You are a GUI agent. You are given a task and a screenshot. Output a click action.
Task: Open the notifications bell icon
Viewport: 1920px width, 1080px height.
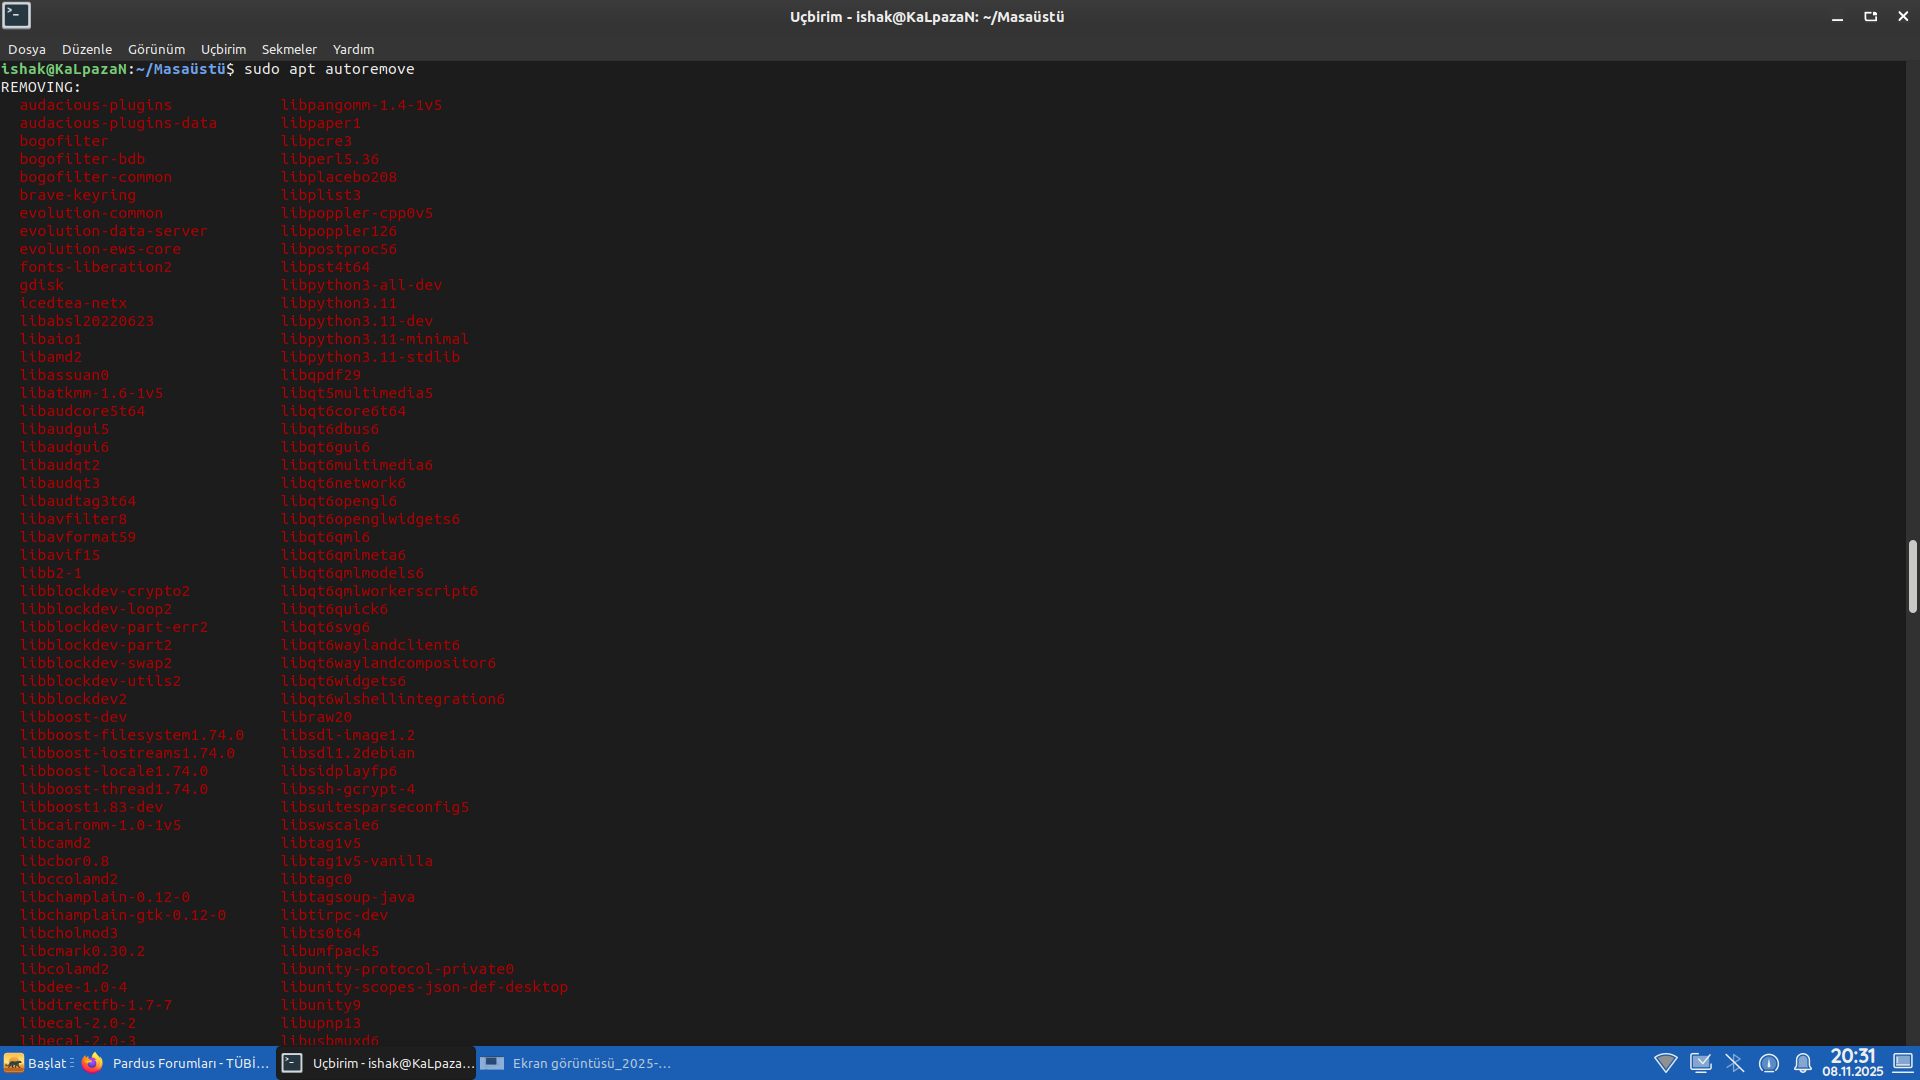point(1802,1063)
